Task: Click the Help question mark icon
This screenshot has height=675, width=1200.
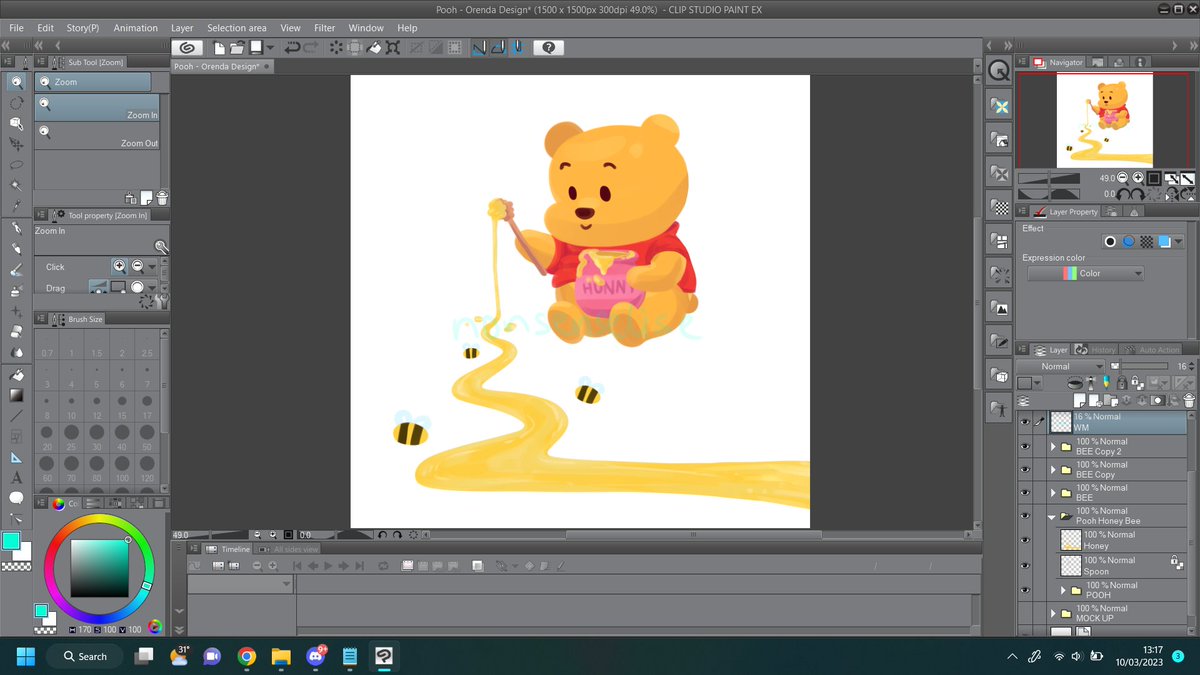Action: [x=549, y=47]
